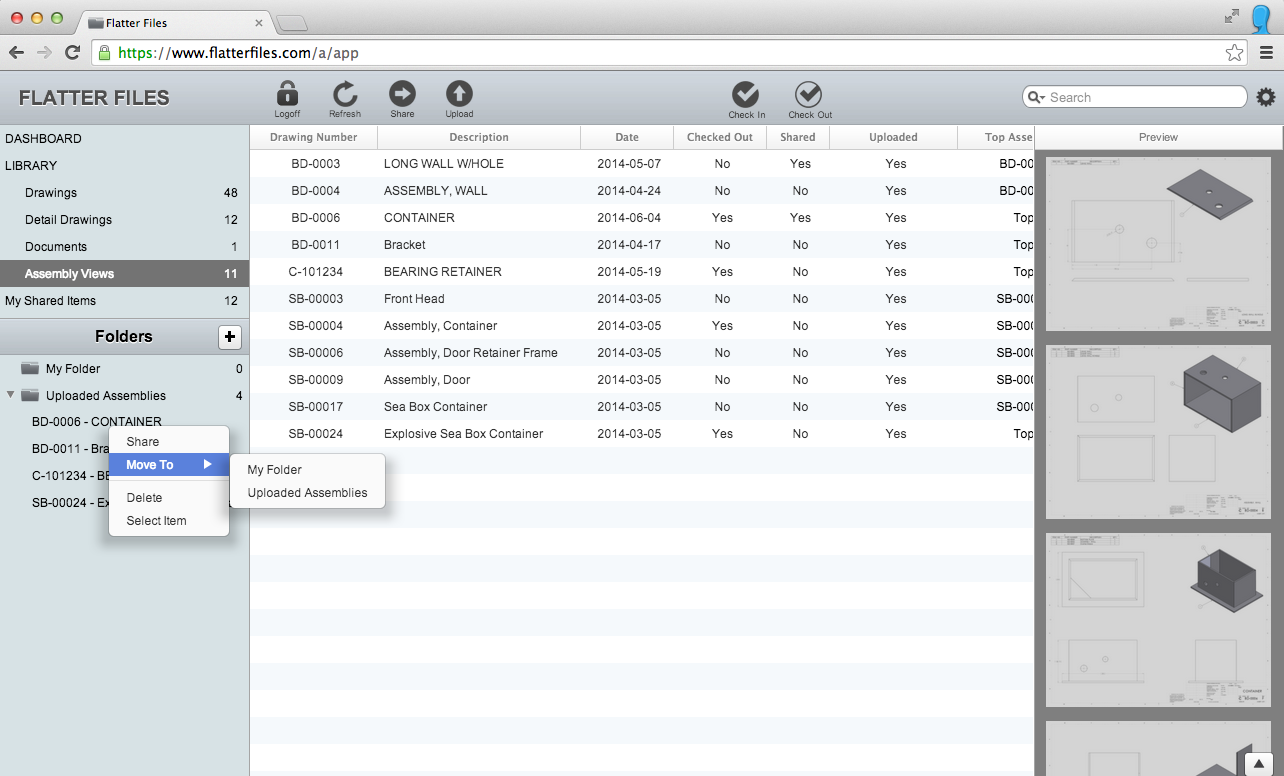Select the BD-0011 Bracket table row
The height and width of the screenshot is (776, 1284).
pos(642,245)
